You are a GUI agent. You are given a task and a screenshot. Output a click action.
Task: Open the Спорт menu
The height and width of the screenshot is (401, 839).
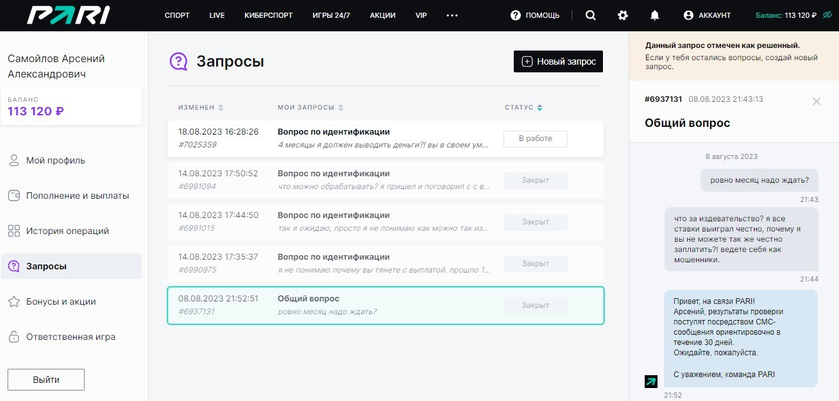pyautogui.click(x=177, y=16)
